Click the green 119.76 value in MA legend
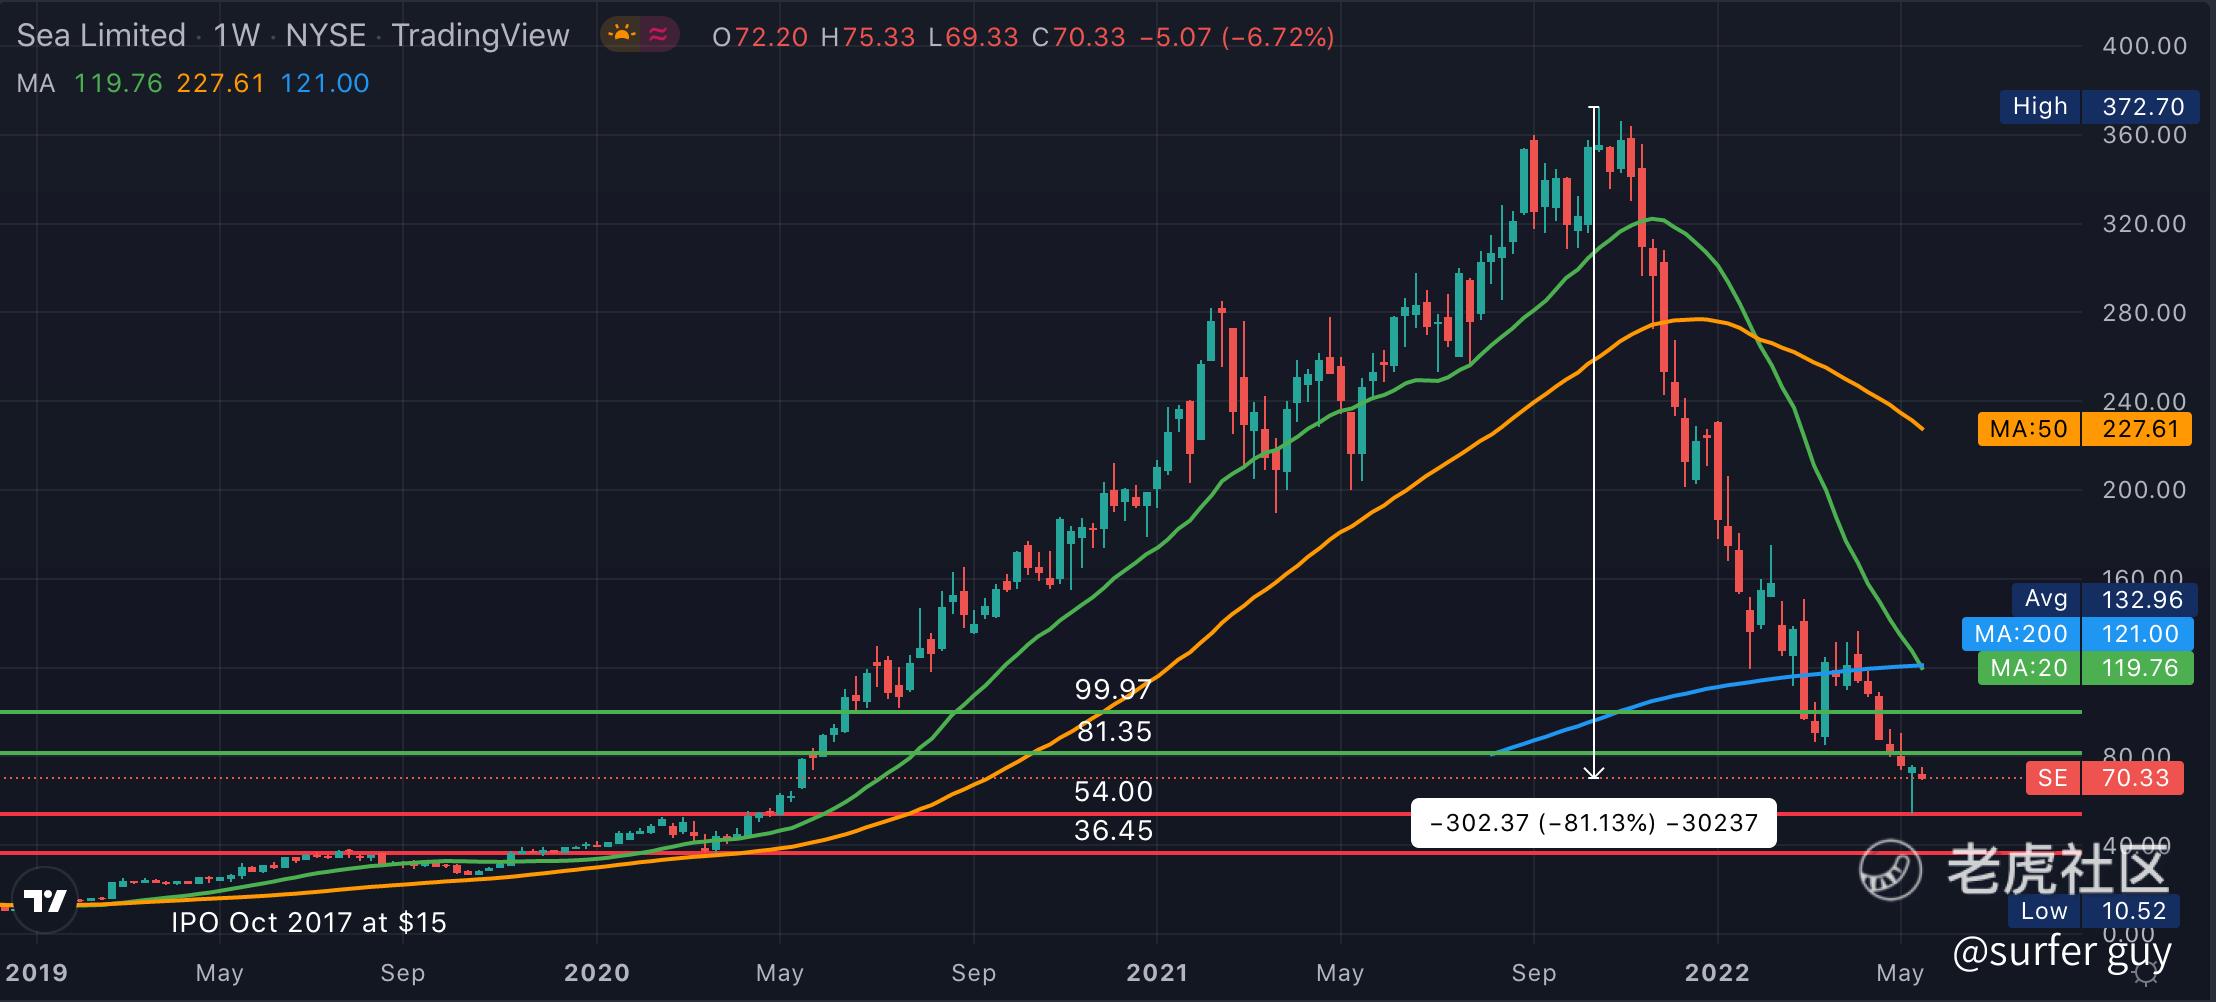 [x=118, y=83]
